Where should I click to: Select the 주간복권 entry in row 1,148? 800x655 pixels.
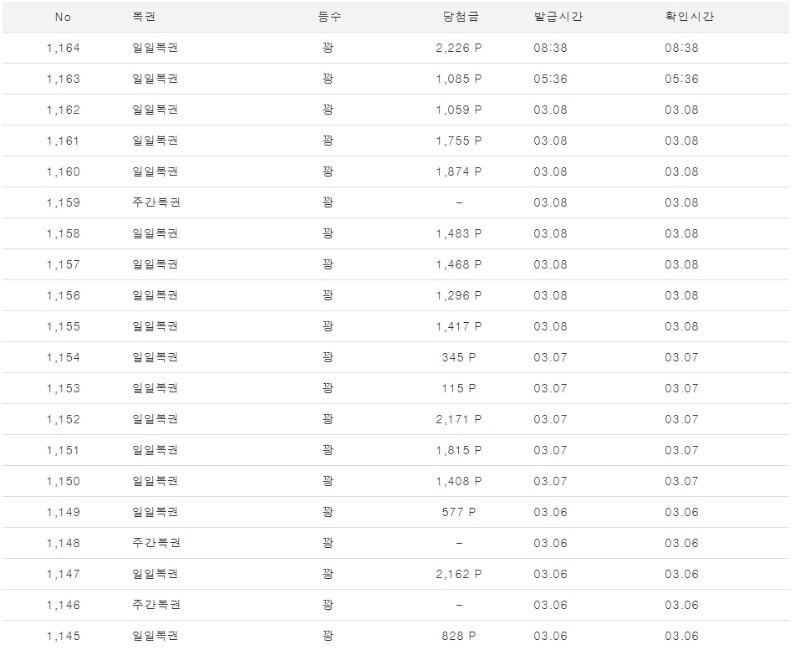pyautogui.click(x=155, y=544)
